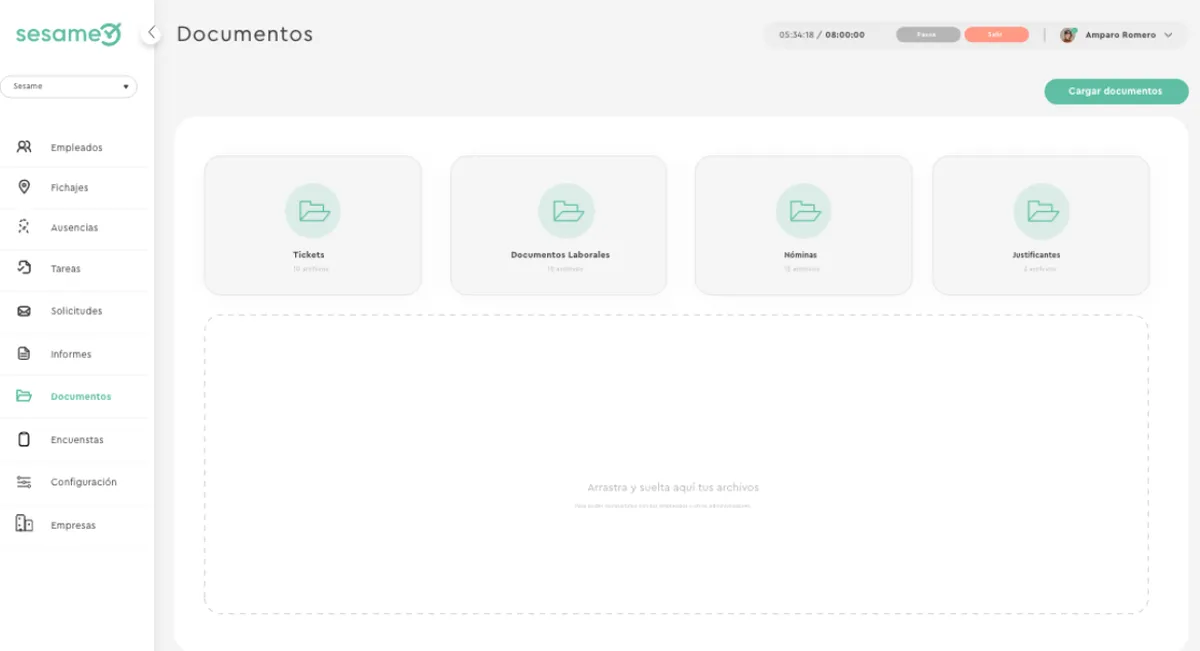Open the Tickets folder icon
This screenshot has width=1200, height=651.
[313, 211]
